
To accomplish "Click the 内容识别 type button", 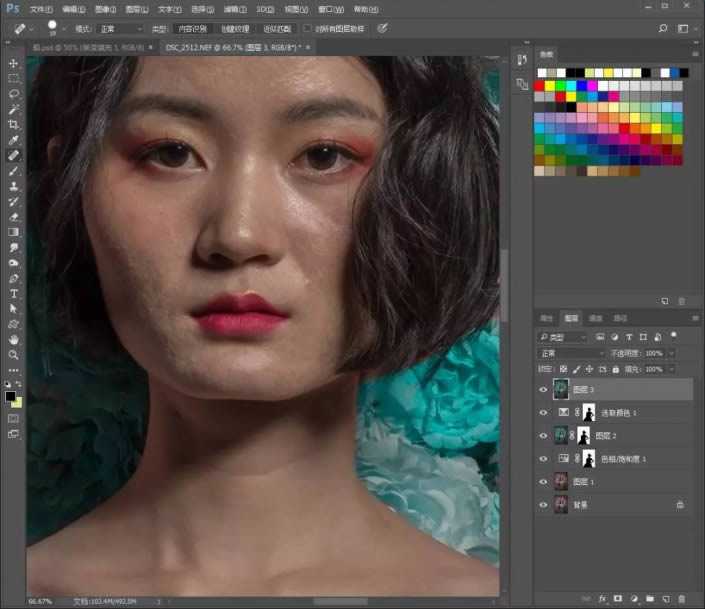I will pyautogui.click(x=193, y=29).
